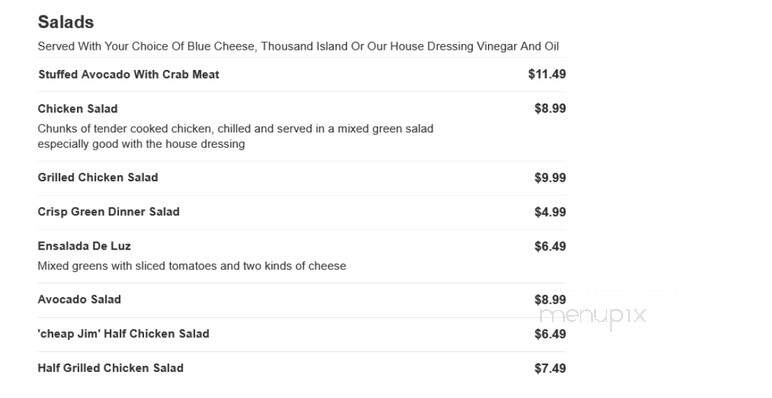Click the $4.99 dinner salad price
772x398 pixels.
550,212
